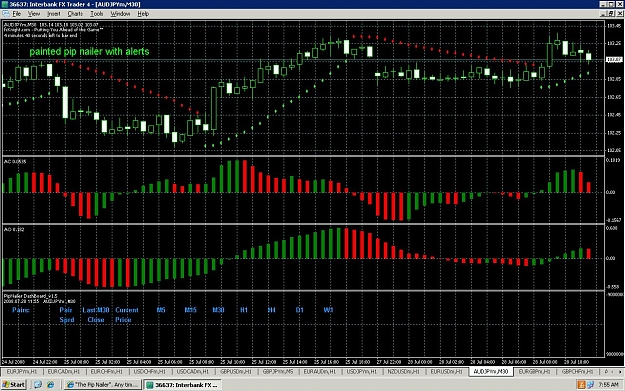Open the Show Desktop quick launch icon
The width and height of the screenshot is (625, 391).
tap(38, 385)
